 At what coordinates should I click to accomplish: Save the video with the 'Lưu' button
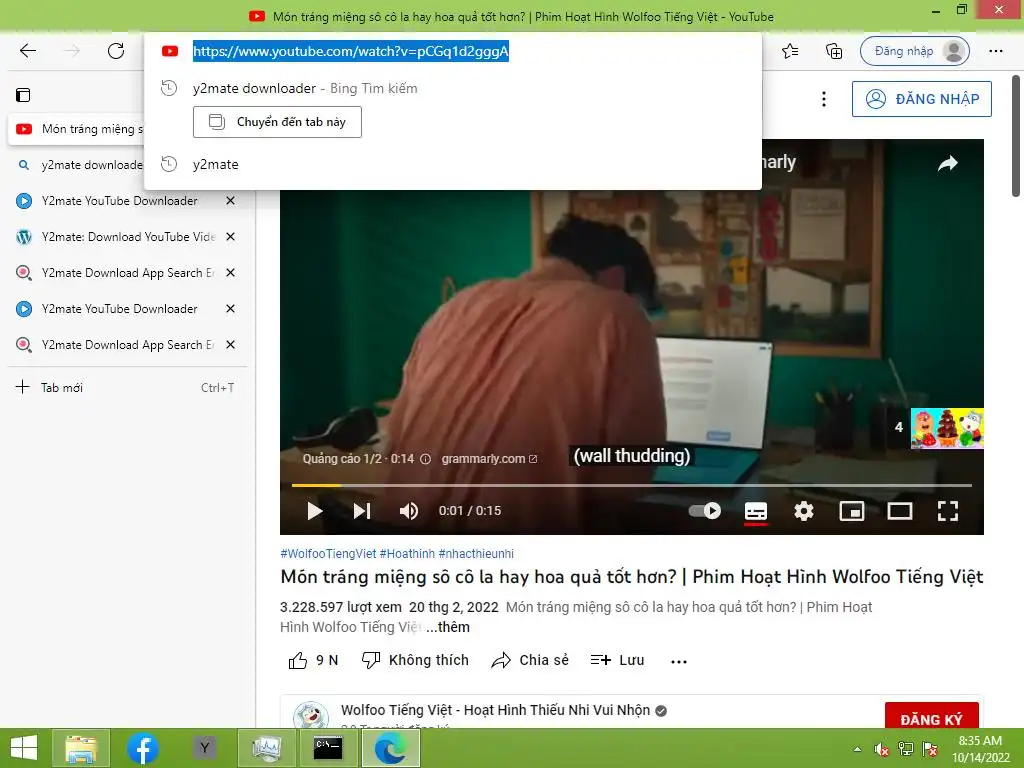[x=617, y=660]
